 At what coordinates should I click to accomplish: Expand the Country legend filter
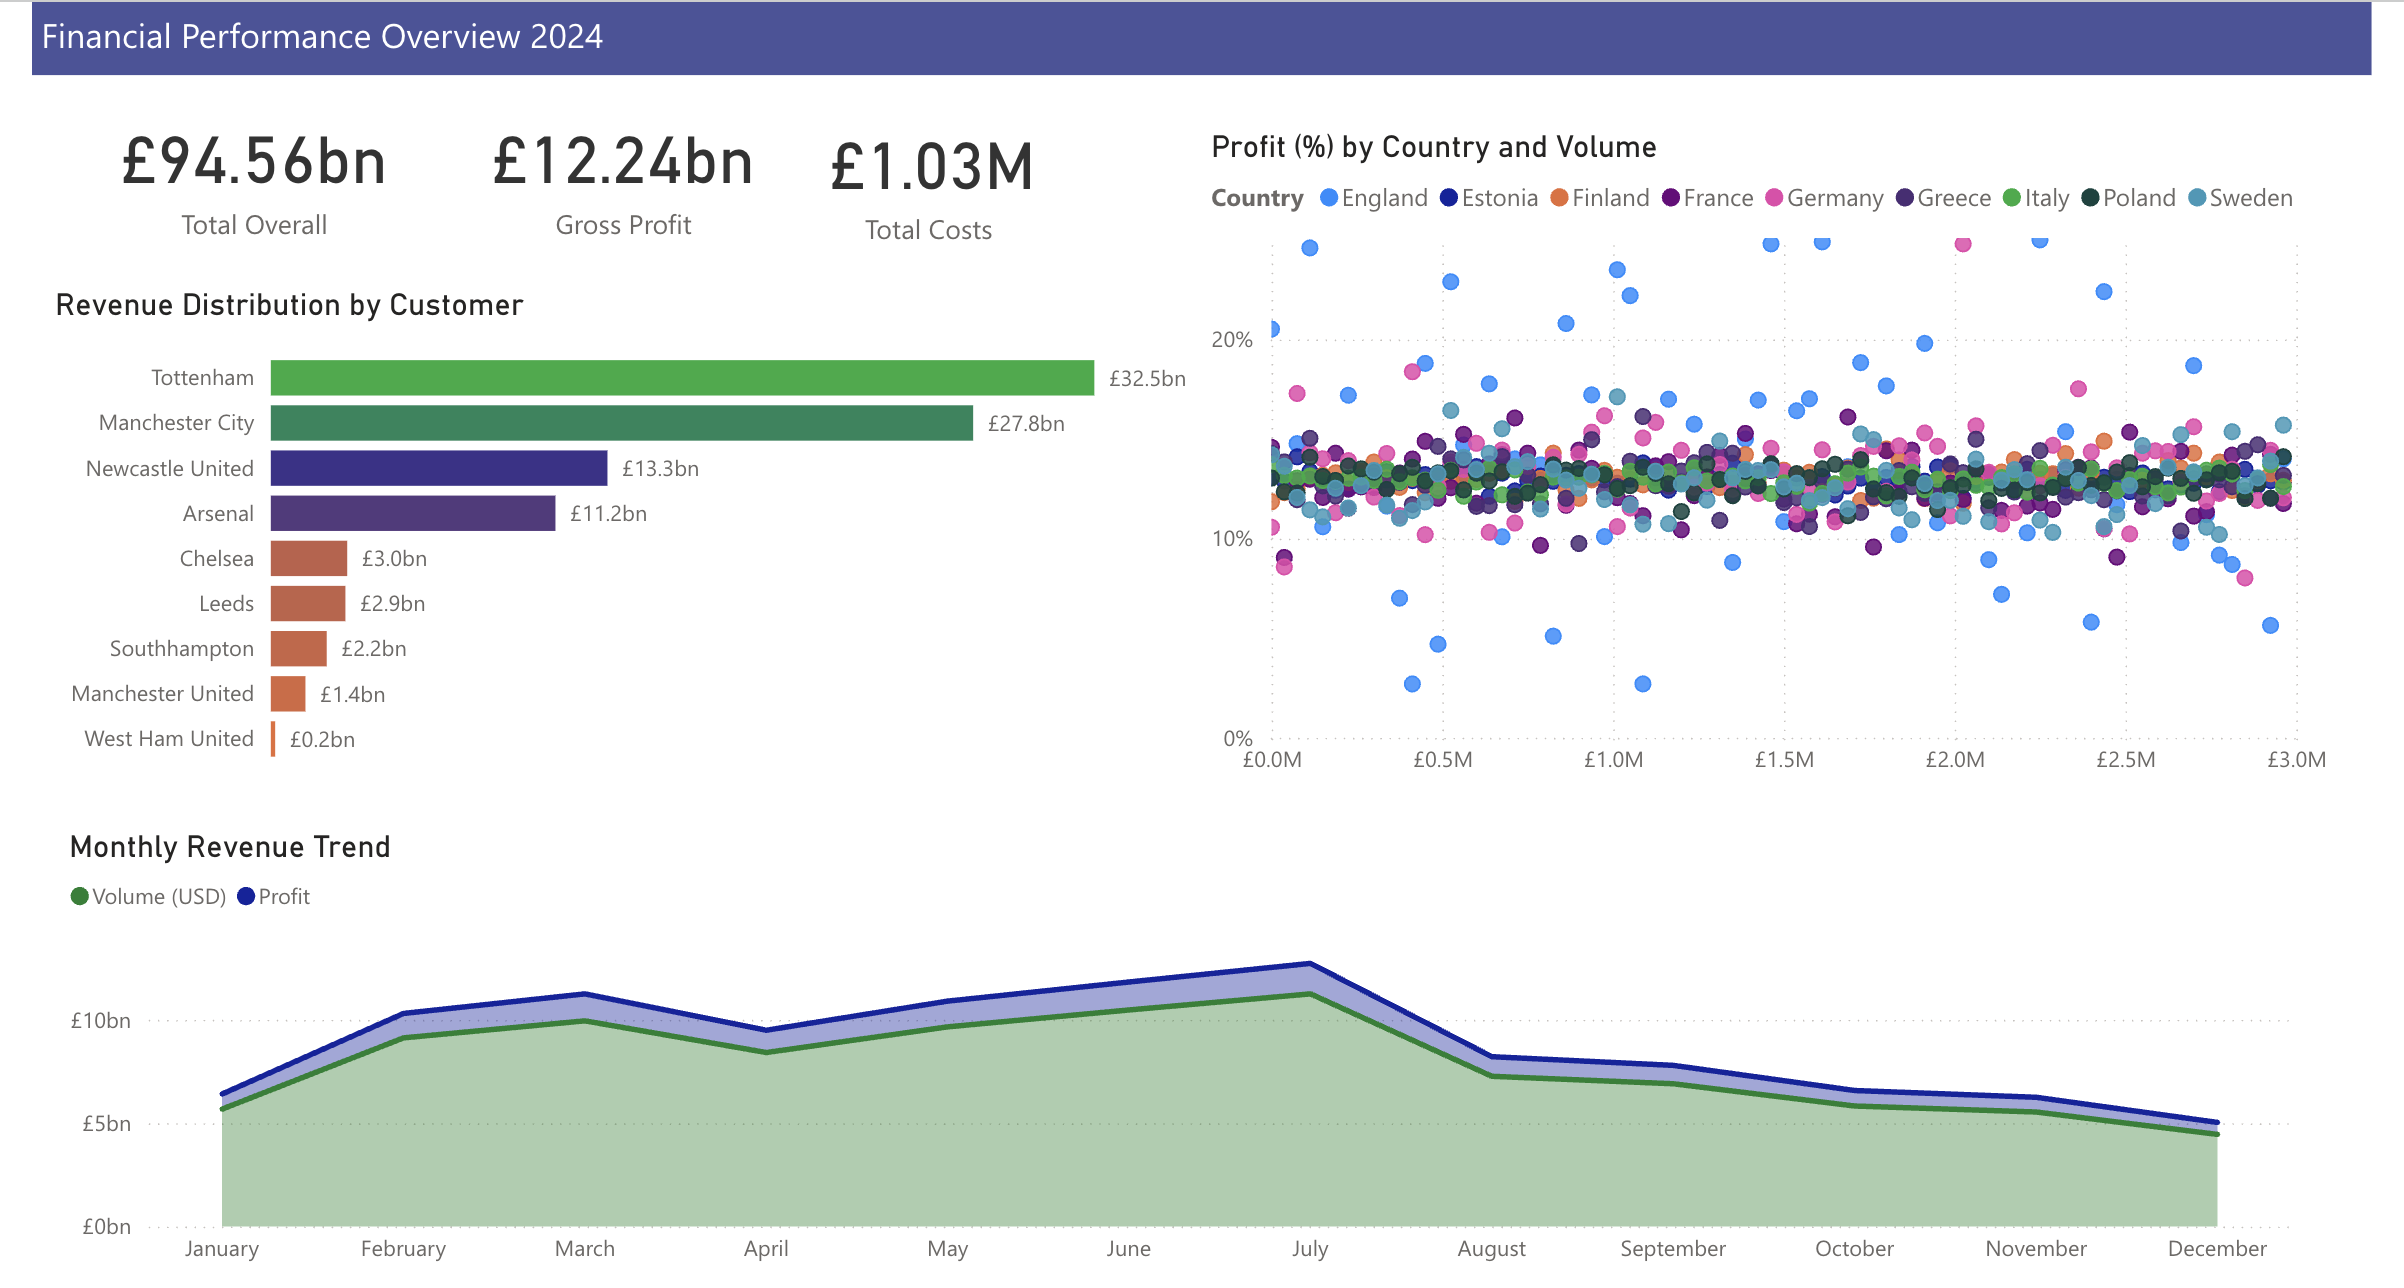pyautogui.click(x=1257, y=197)
